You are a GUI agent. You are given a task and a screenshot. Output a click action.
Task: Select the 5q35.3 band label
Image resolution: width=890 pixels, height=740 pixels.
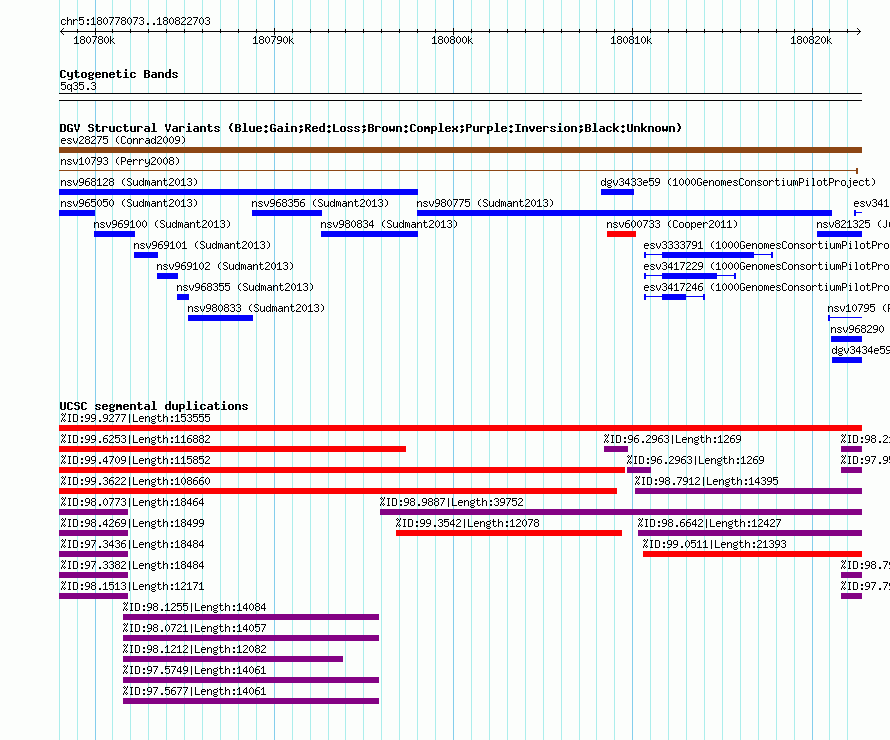point(78,86)
